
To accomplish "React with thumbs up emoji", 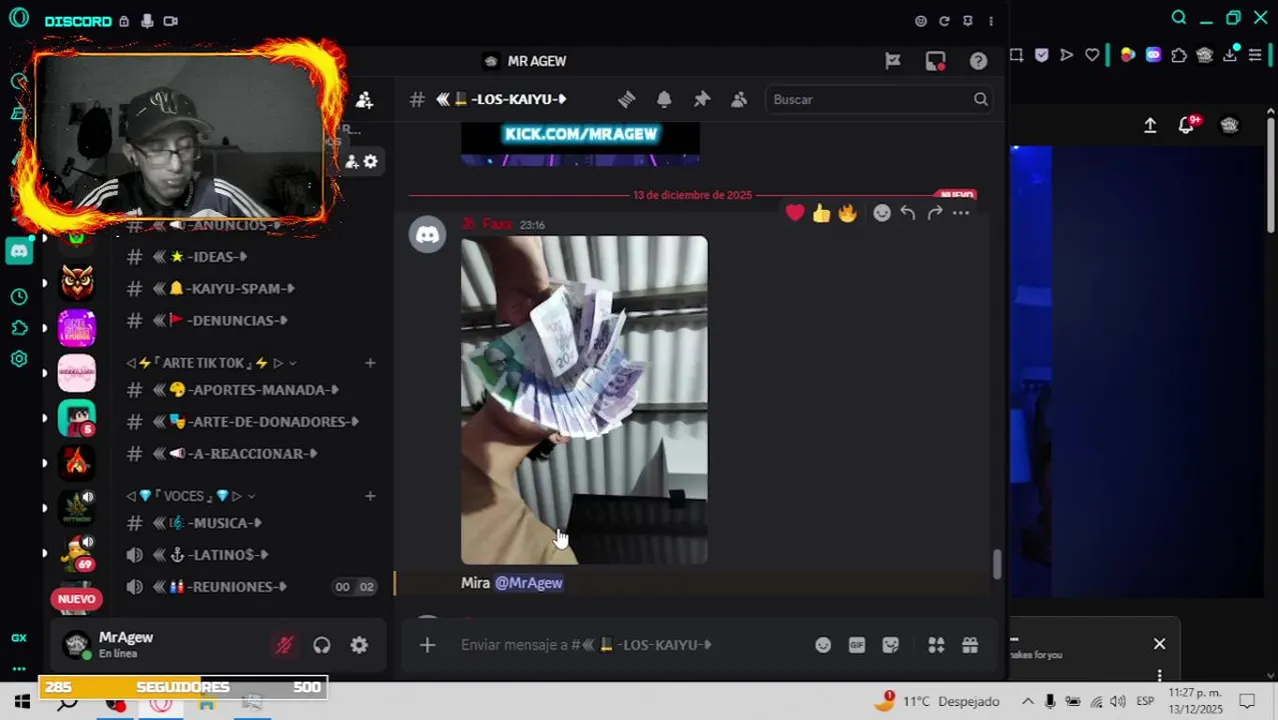I will (x=821, y=212).
